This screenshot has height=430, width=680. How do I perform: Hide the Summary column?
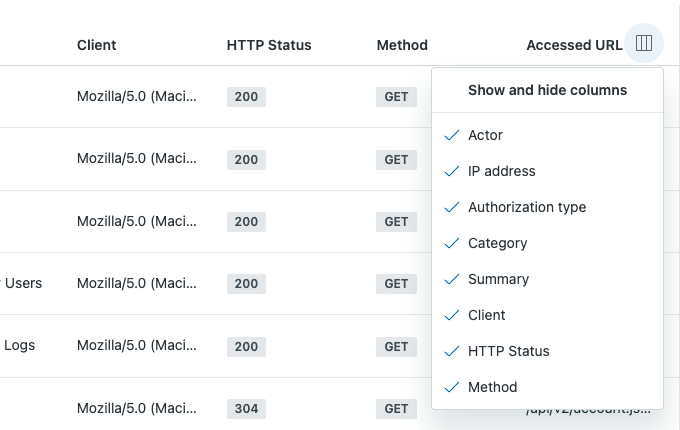pyautogui.click(x=498, y=279)
